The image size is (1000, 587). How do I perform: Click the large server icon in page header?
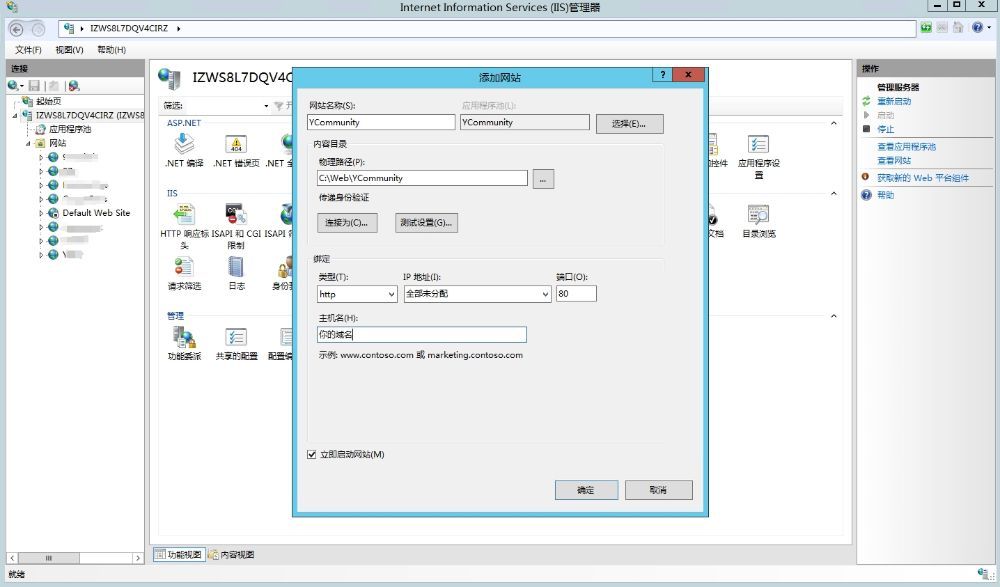(x=169, y=78)
